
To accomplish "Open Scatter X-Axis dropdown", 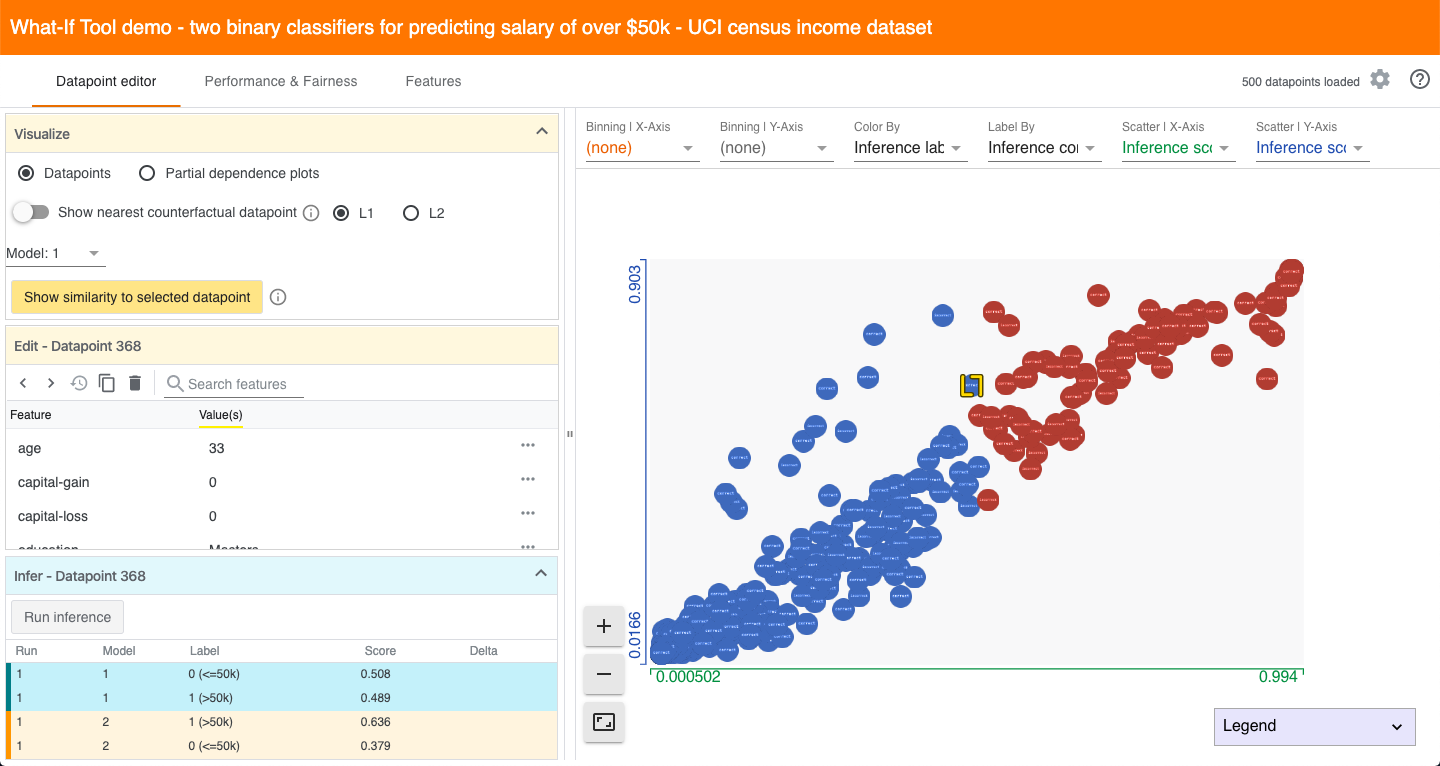I will coord(1178,148).
